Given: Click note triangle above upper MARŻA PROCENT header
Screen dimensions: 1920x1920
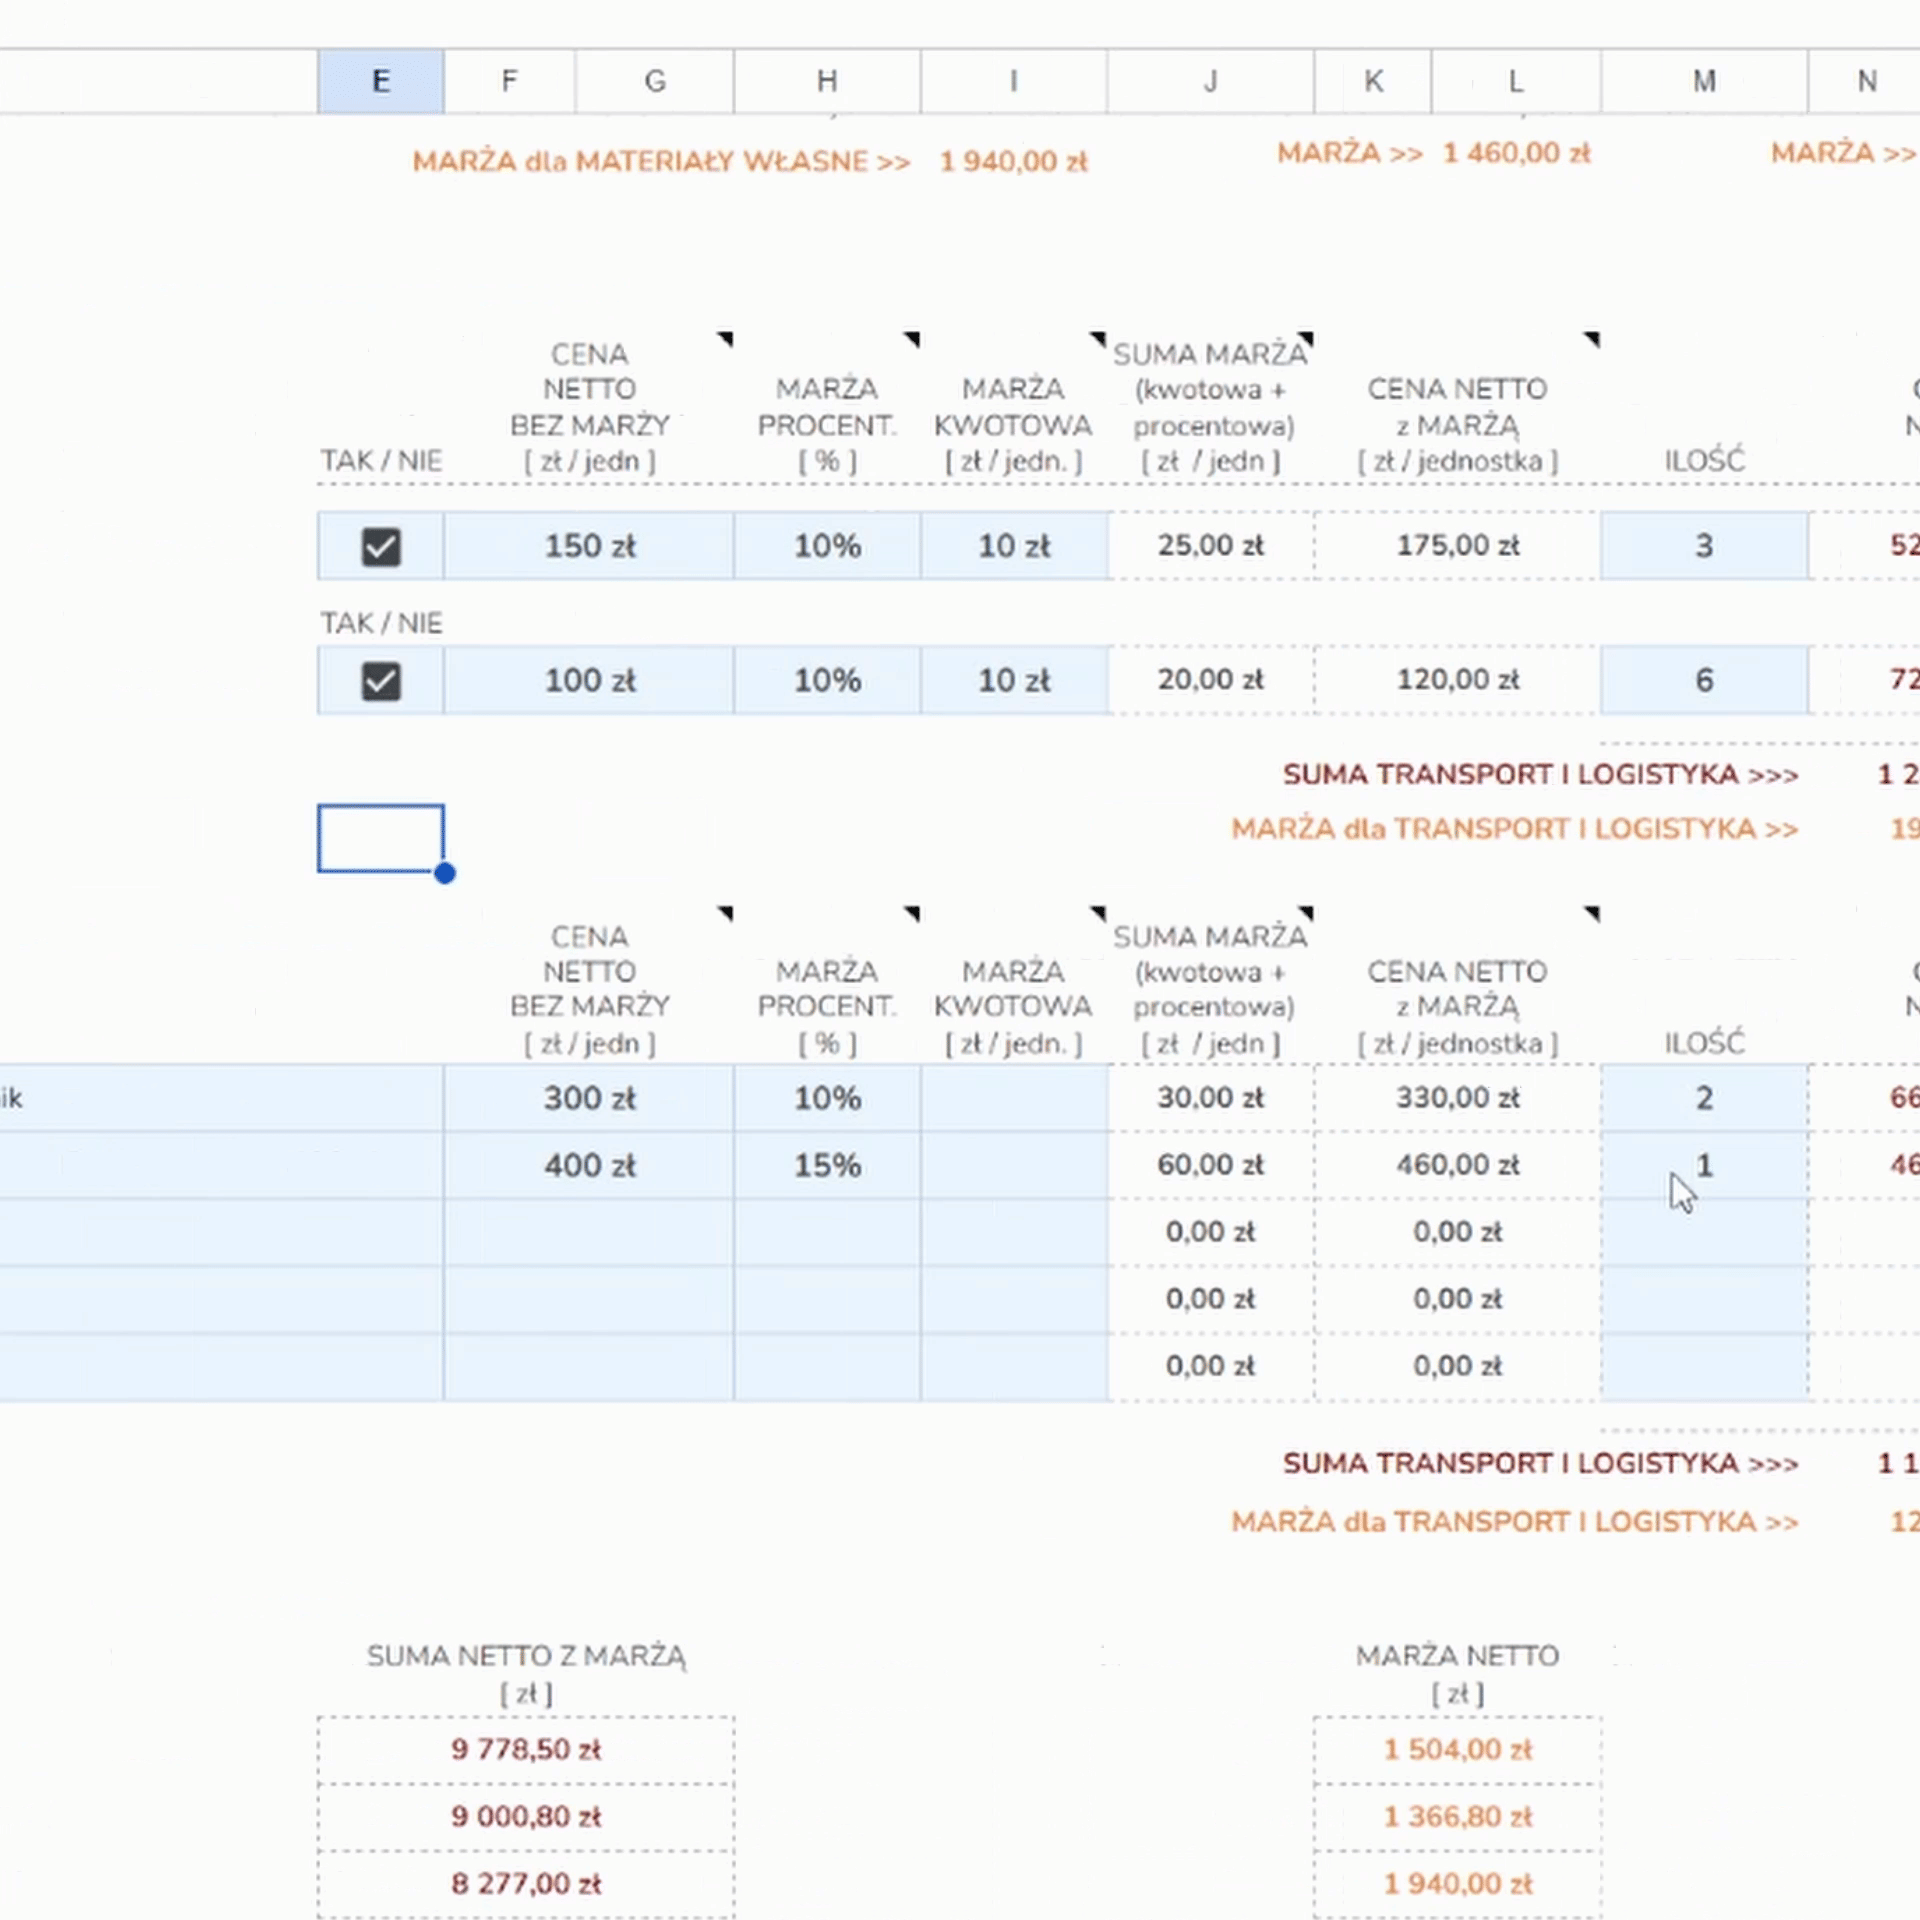Looking at the screenshot, I should pyautogui.click(x=913, y=340).
